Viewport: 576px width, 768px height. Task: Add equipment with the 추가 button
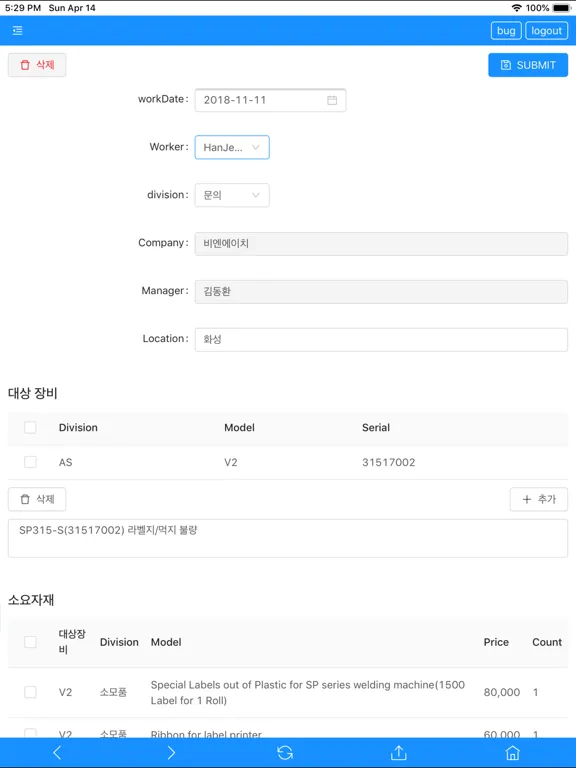pos(539,499)
